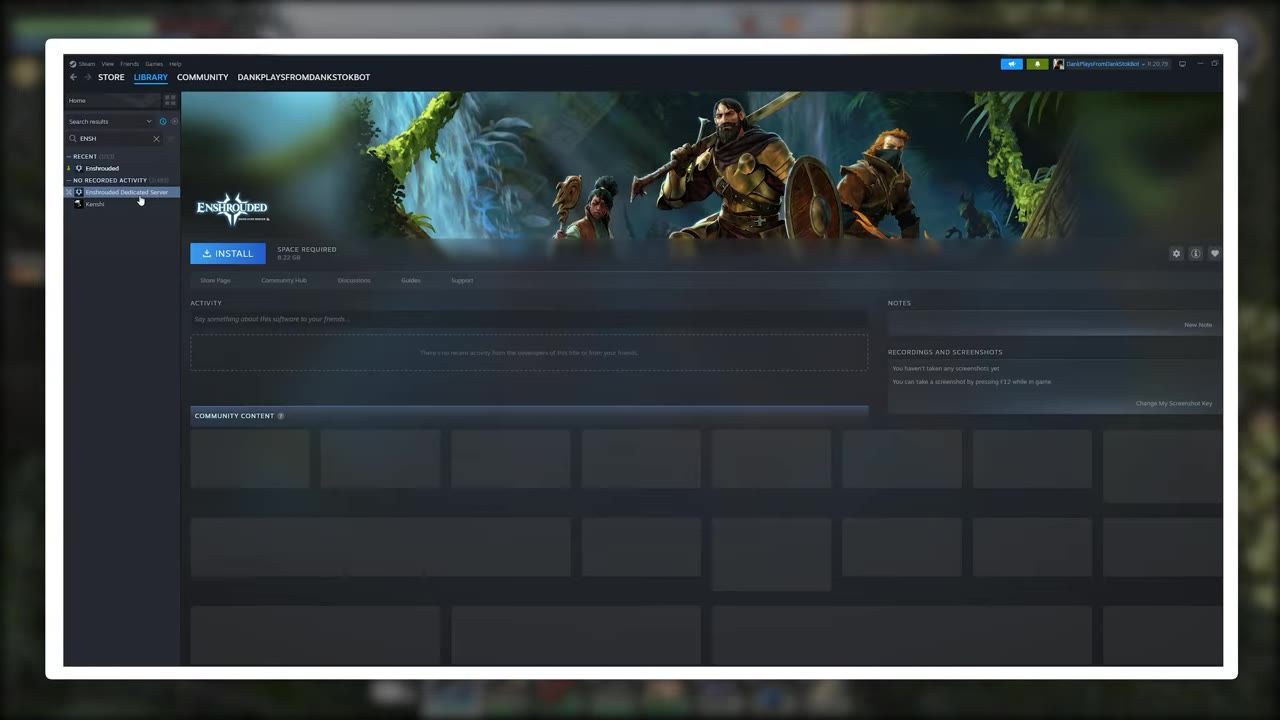Go forward with the right arrow navigation icon
1280x720 pixels.
(x=87, y=77)
